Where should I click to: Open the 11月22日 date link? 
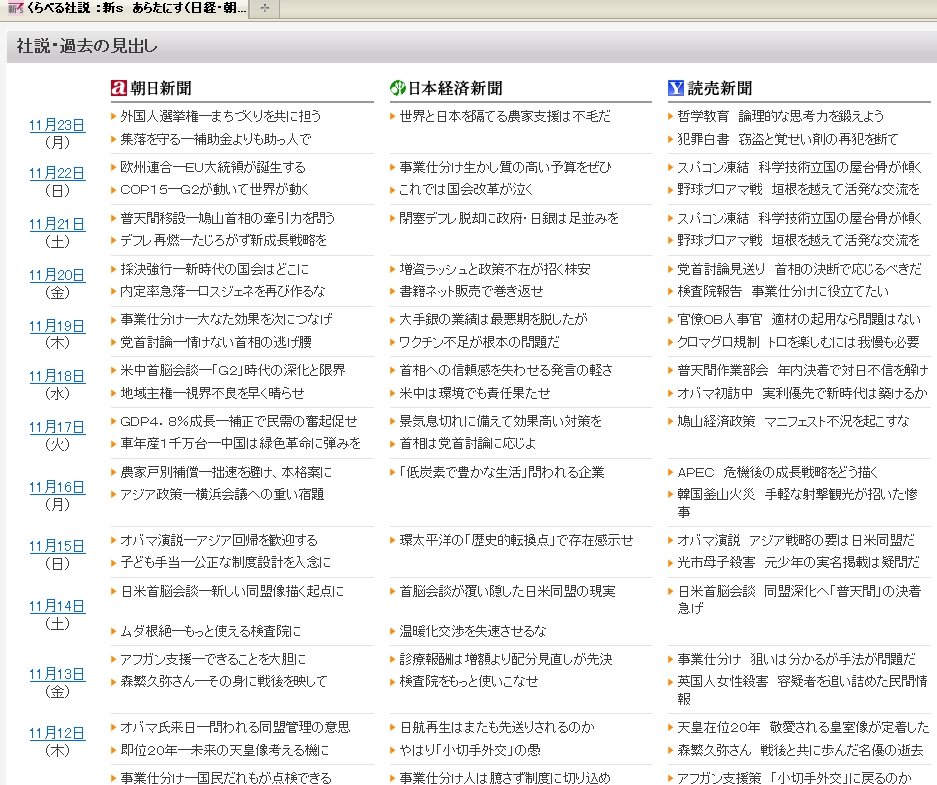tap(57, 173)
